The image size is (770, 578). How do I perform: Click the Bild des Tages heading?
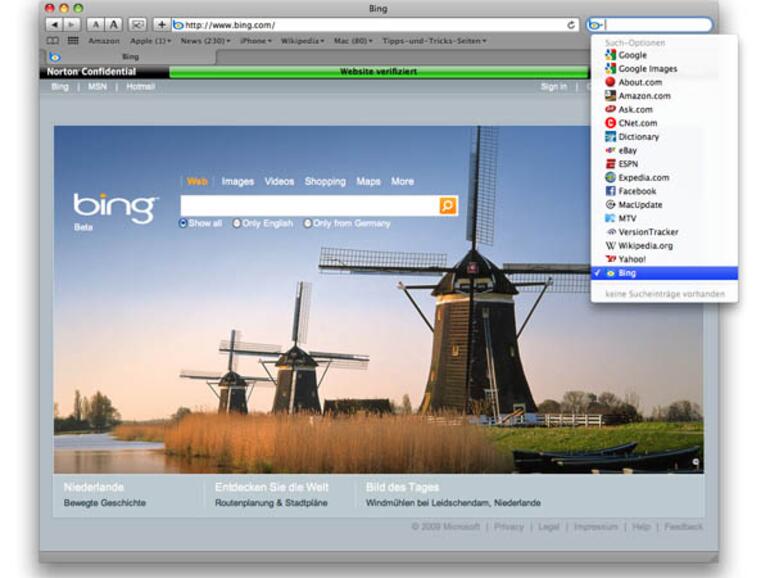pos(402,487)
